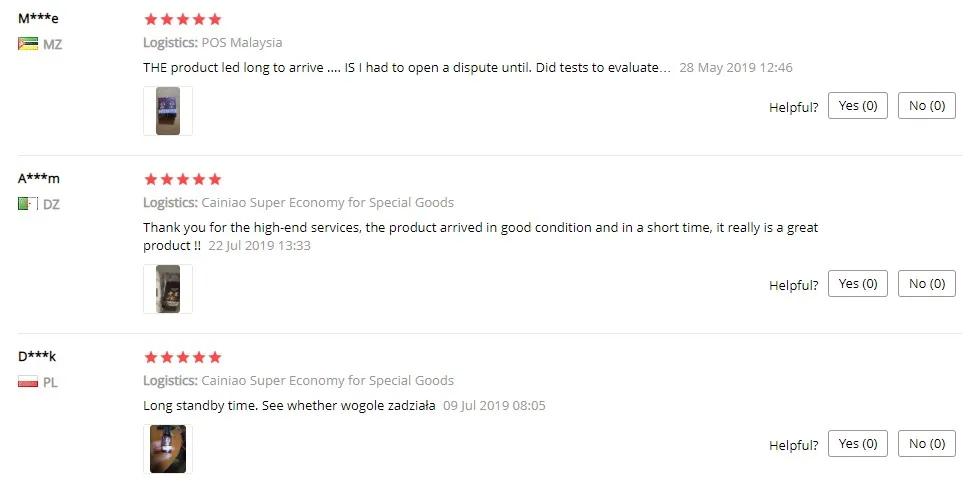Click the Algeria flag icon beside DZ

pyautogui.click(x=28, y=204)
